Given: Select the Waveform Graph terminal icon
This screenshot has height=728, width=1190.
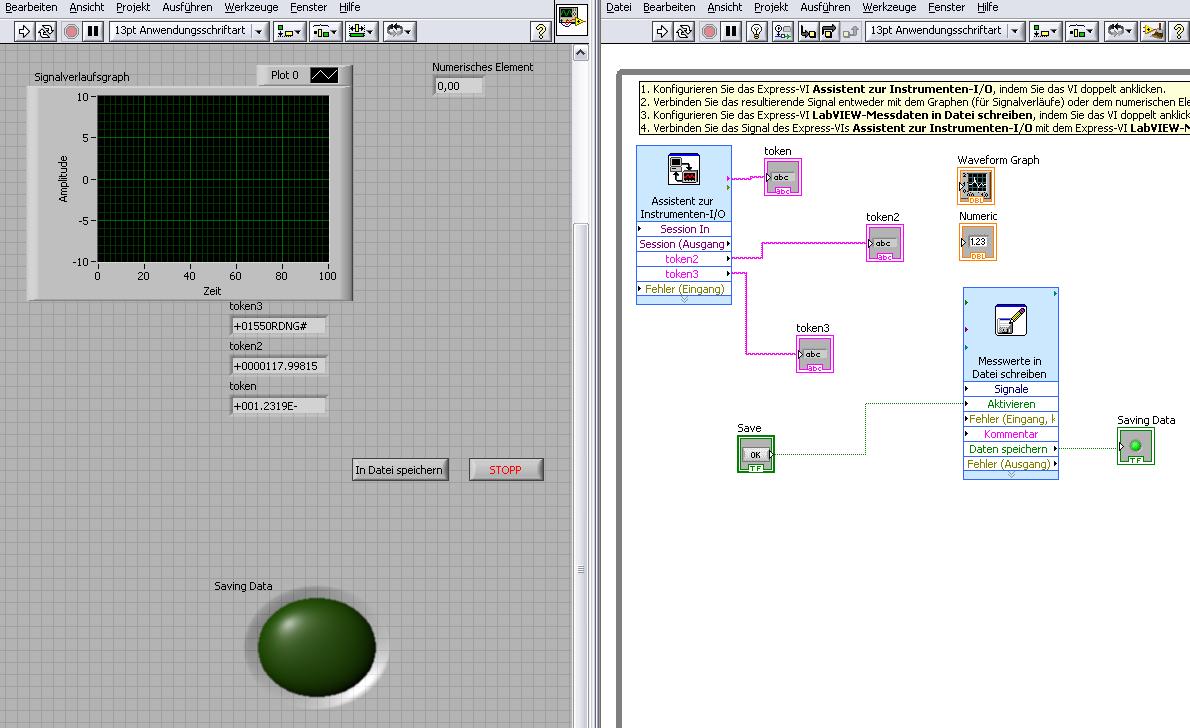Looking at the screenshot, I should (x=976, y=186).
